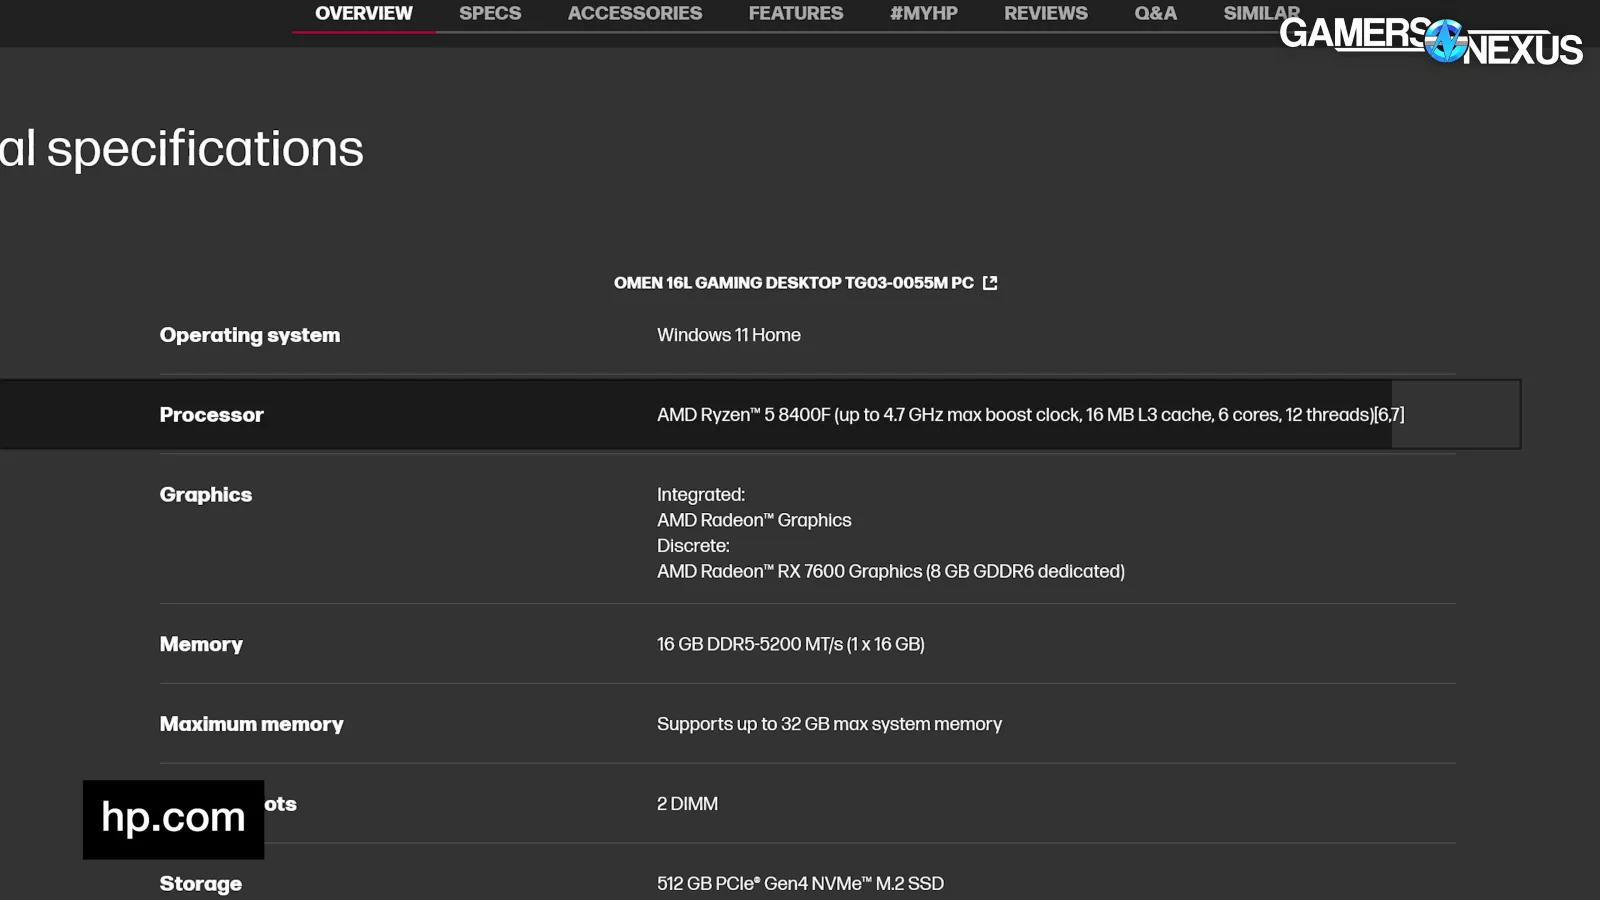Viewport: 1600px width, 900px height.
Task: Open the Similar tab
Action: tap(1262, 14)
